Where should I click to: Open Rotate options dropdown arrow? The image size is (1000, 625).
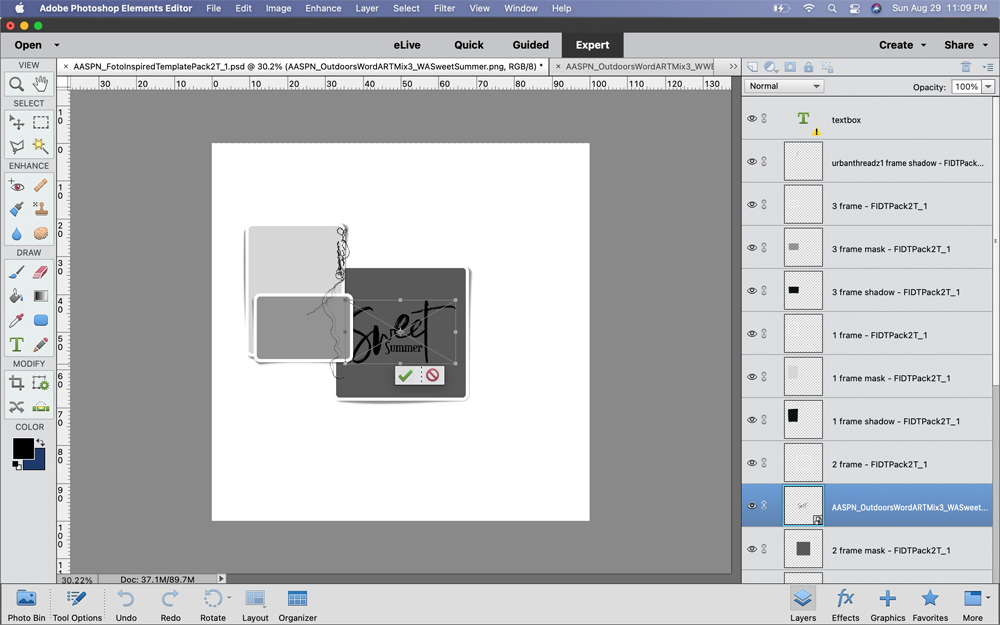pos(229,598)
